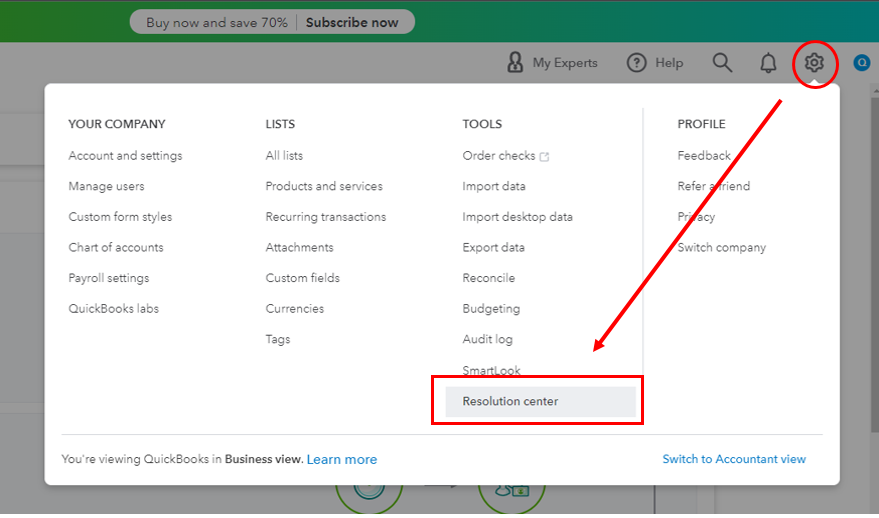Open Custom form styles
Viewport: 879px width, 518px height.
click(120, 217)
